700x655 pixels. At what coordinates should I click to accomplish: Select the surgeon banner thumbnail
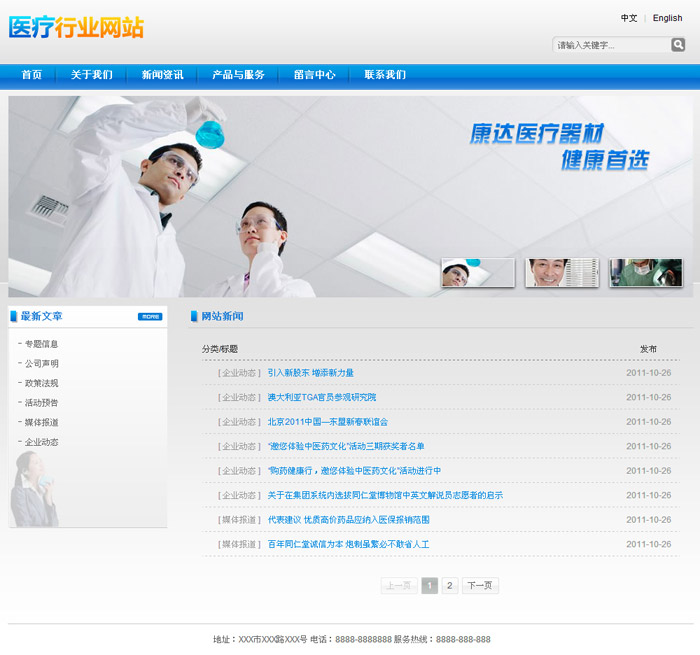pyautogui.click(x=646, y=272)
